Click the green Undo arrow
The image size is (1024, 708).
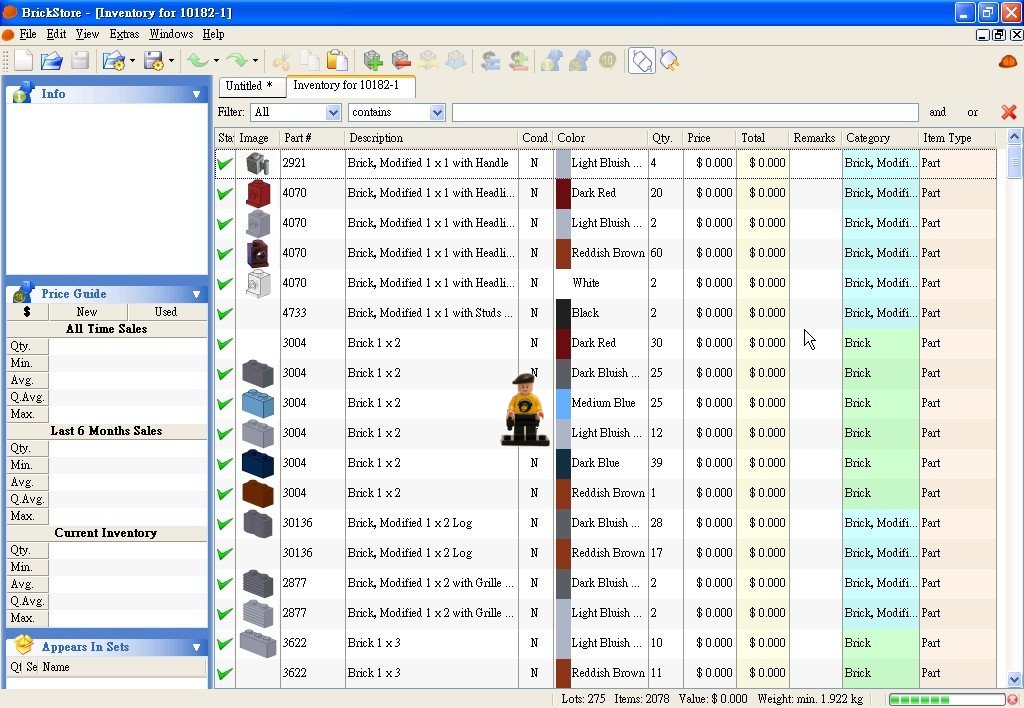tap(198, 61)
